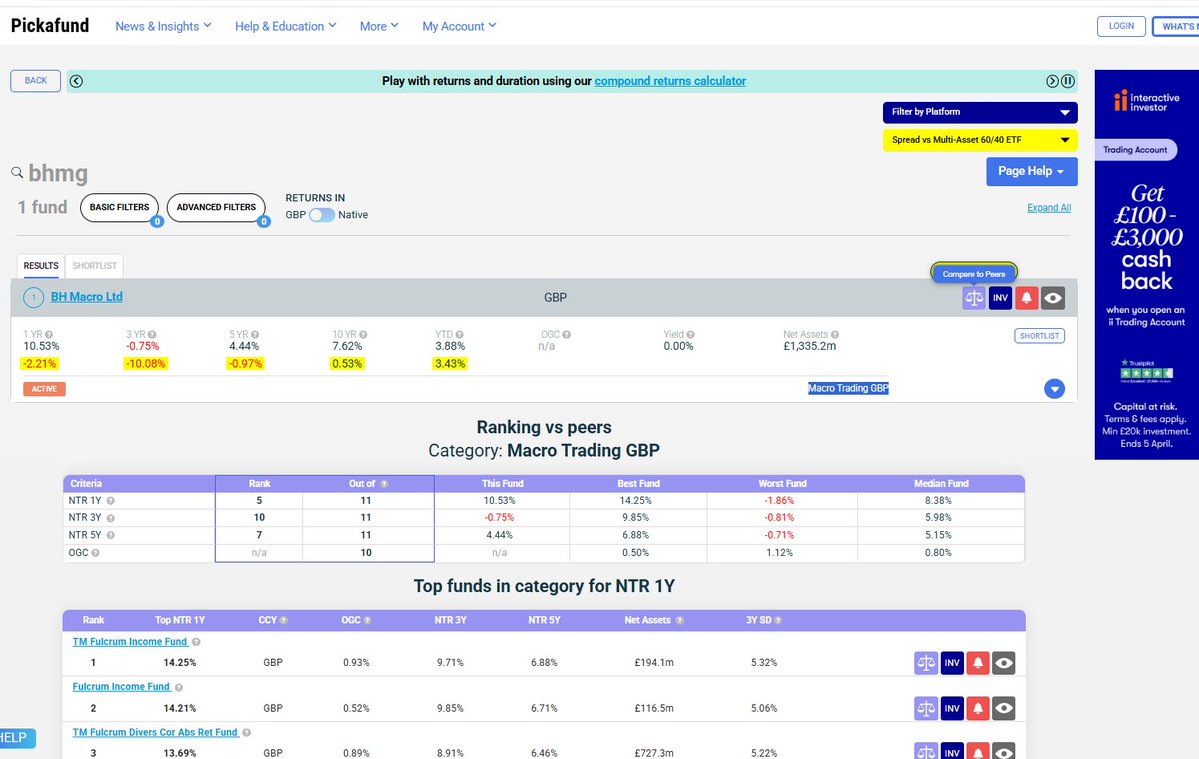1199x759 pixels.
Task: Open ADVANCED FILTERS
Action: pos(216,207)
